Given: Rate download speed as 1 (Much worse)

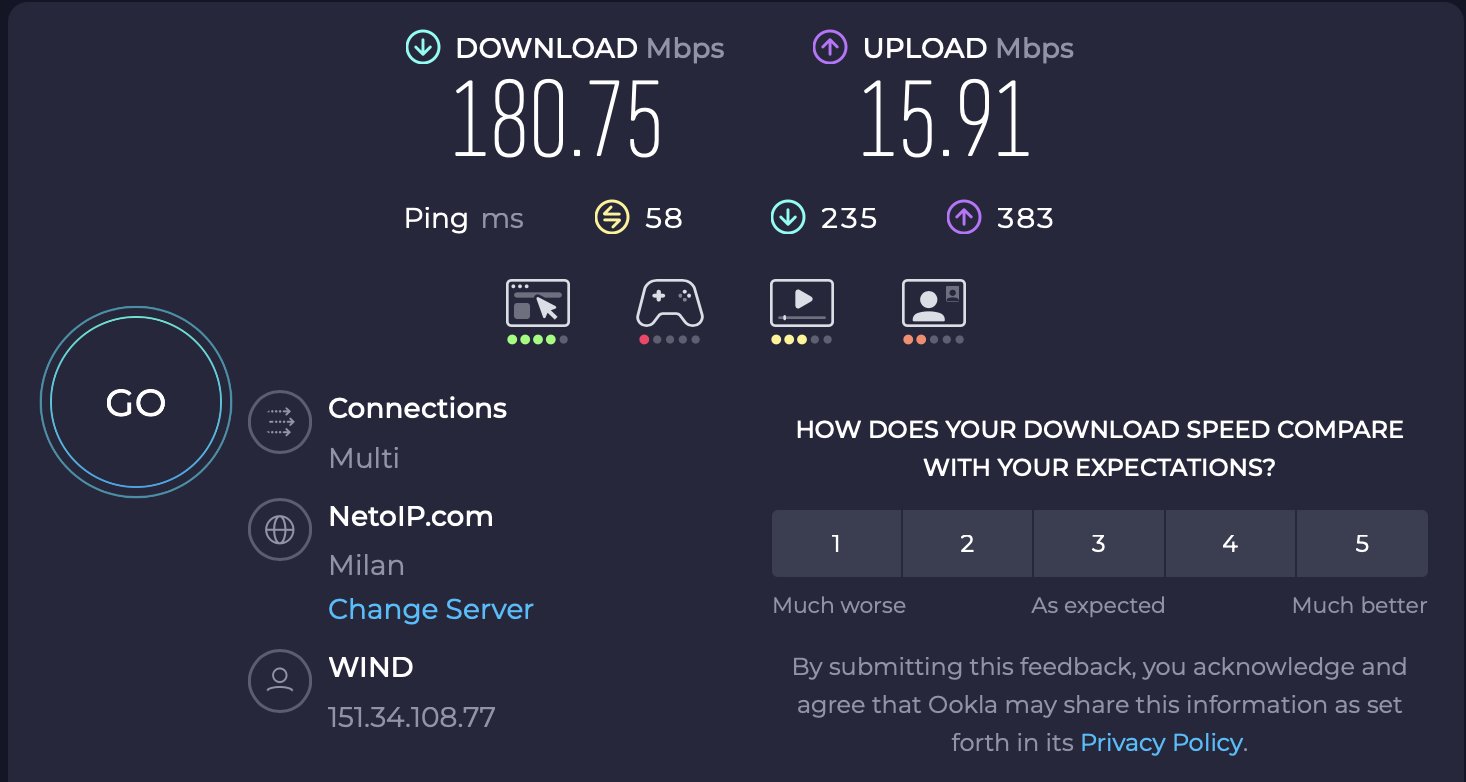Looking at the screenshot, I should [836, 544].
